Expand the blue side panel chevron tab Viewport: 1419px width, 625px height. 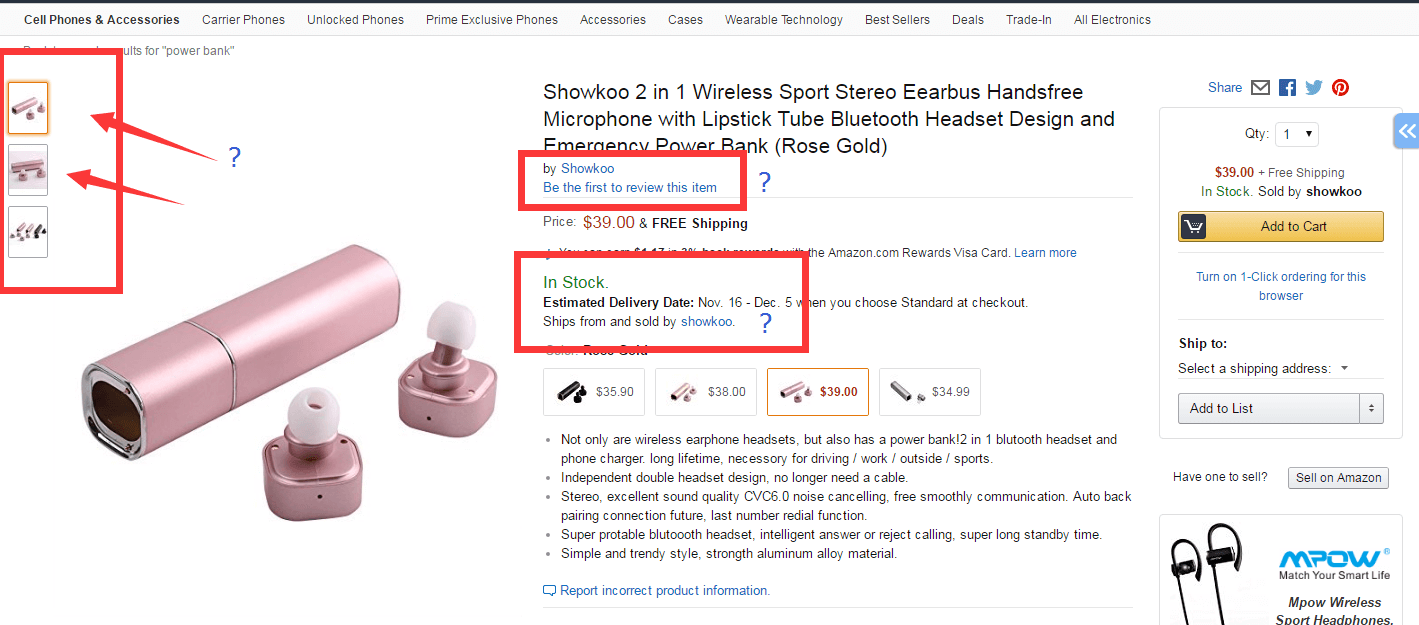point(1407,131)
